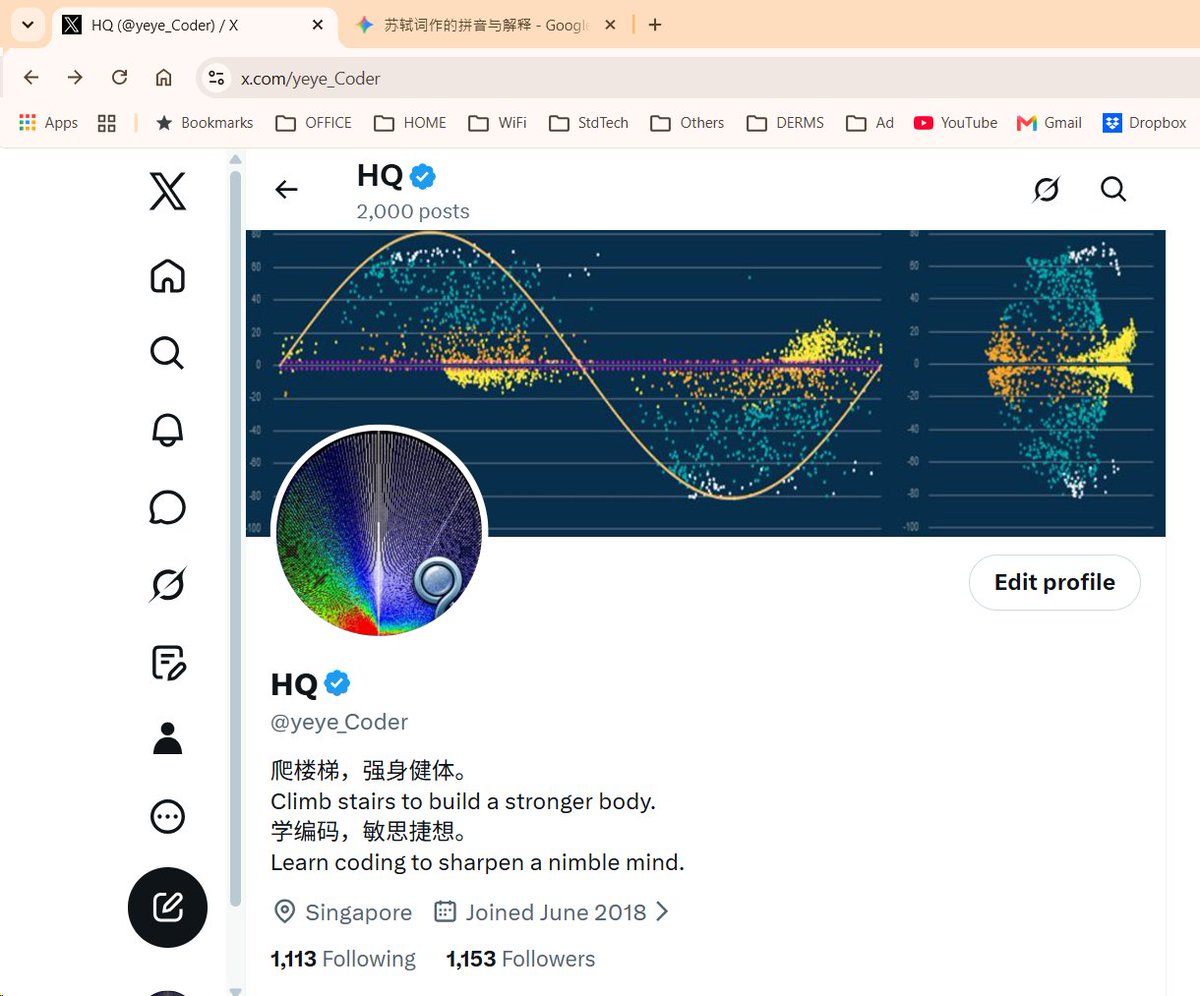Open More options circle in sidebar
Viewport: 1200px width, 996px height.
[167, 816]
